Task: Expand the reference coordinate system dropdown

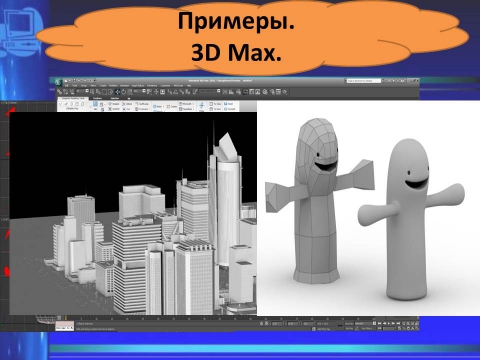Action: point(139,91)
